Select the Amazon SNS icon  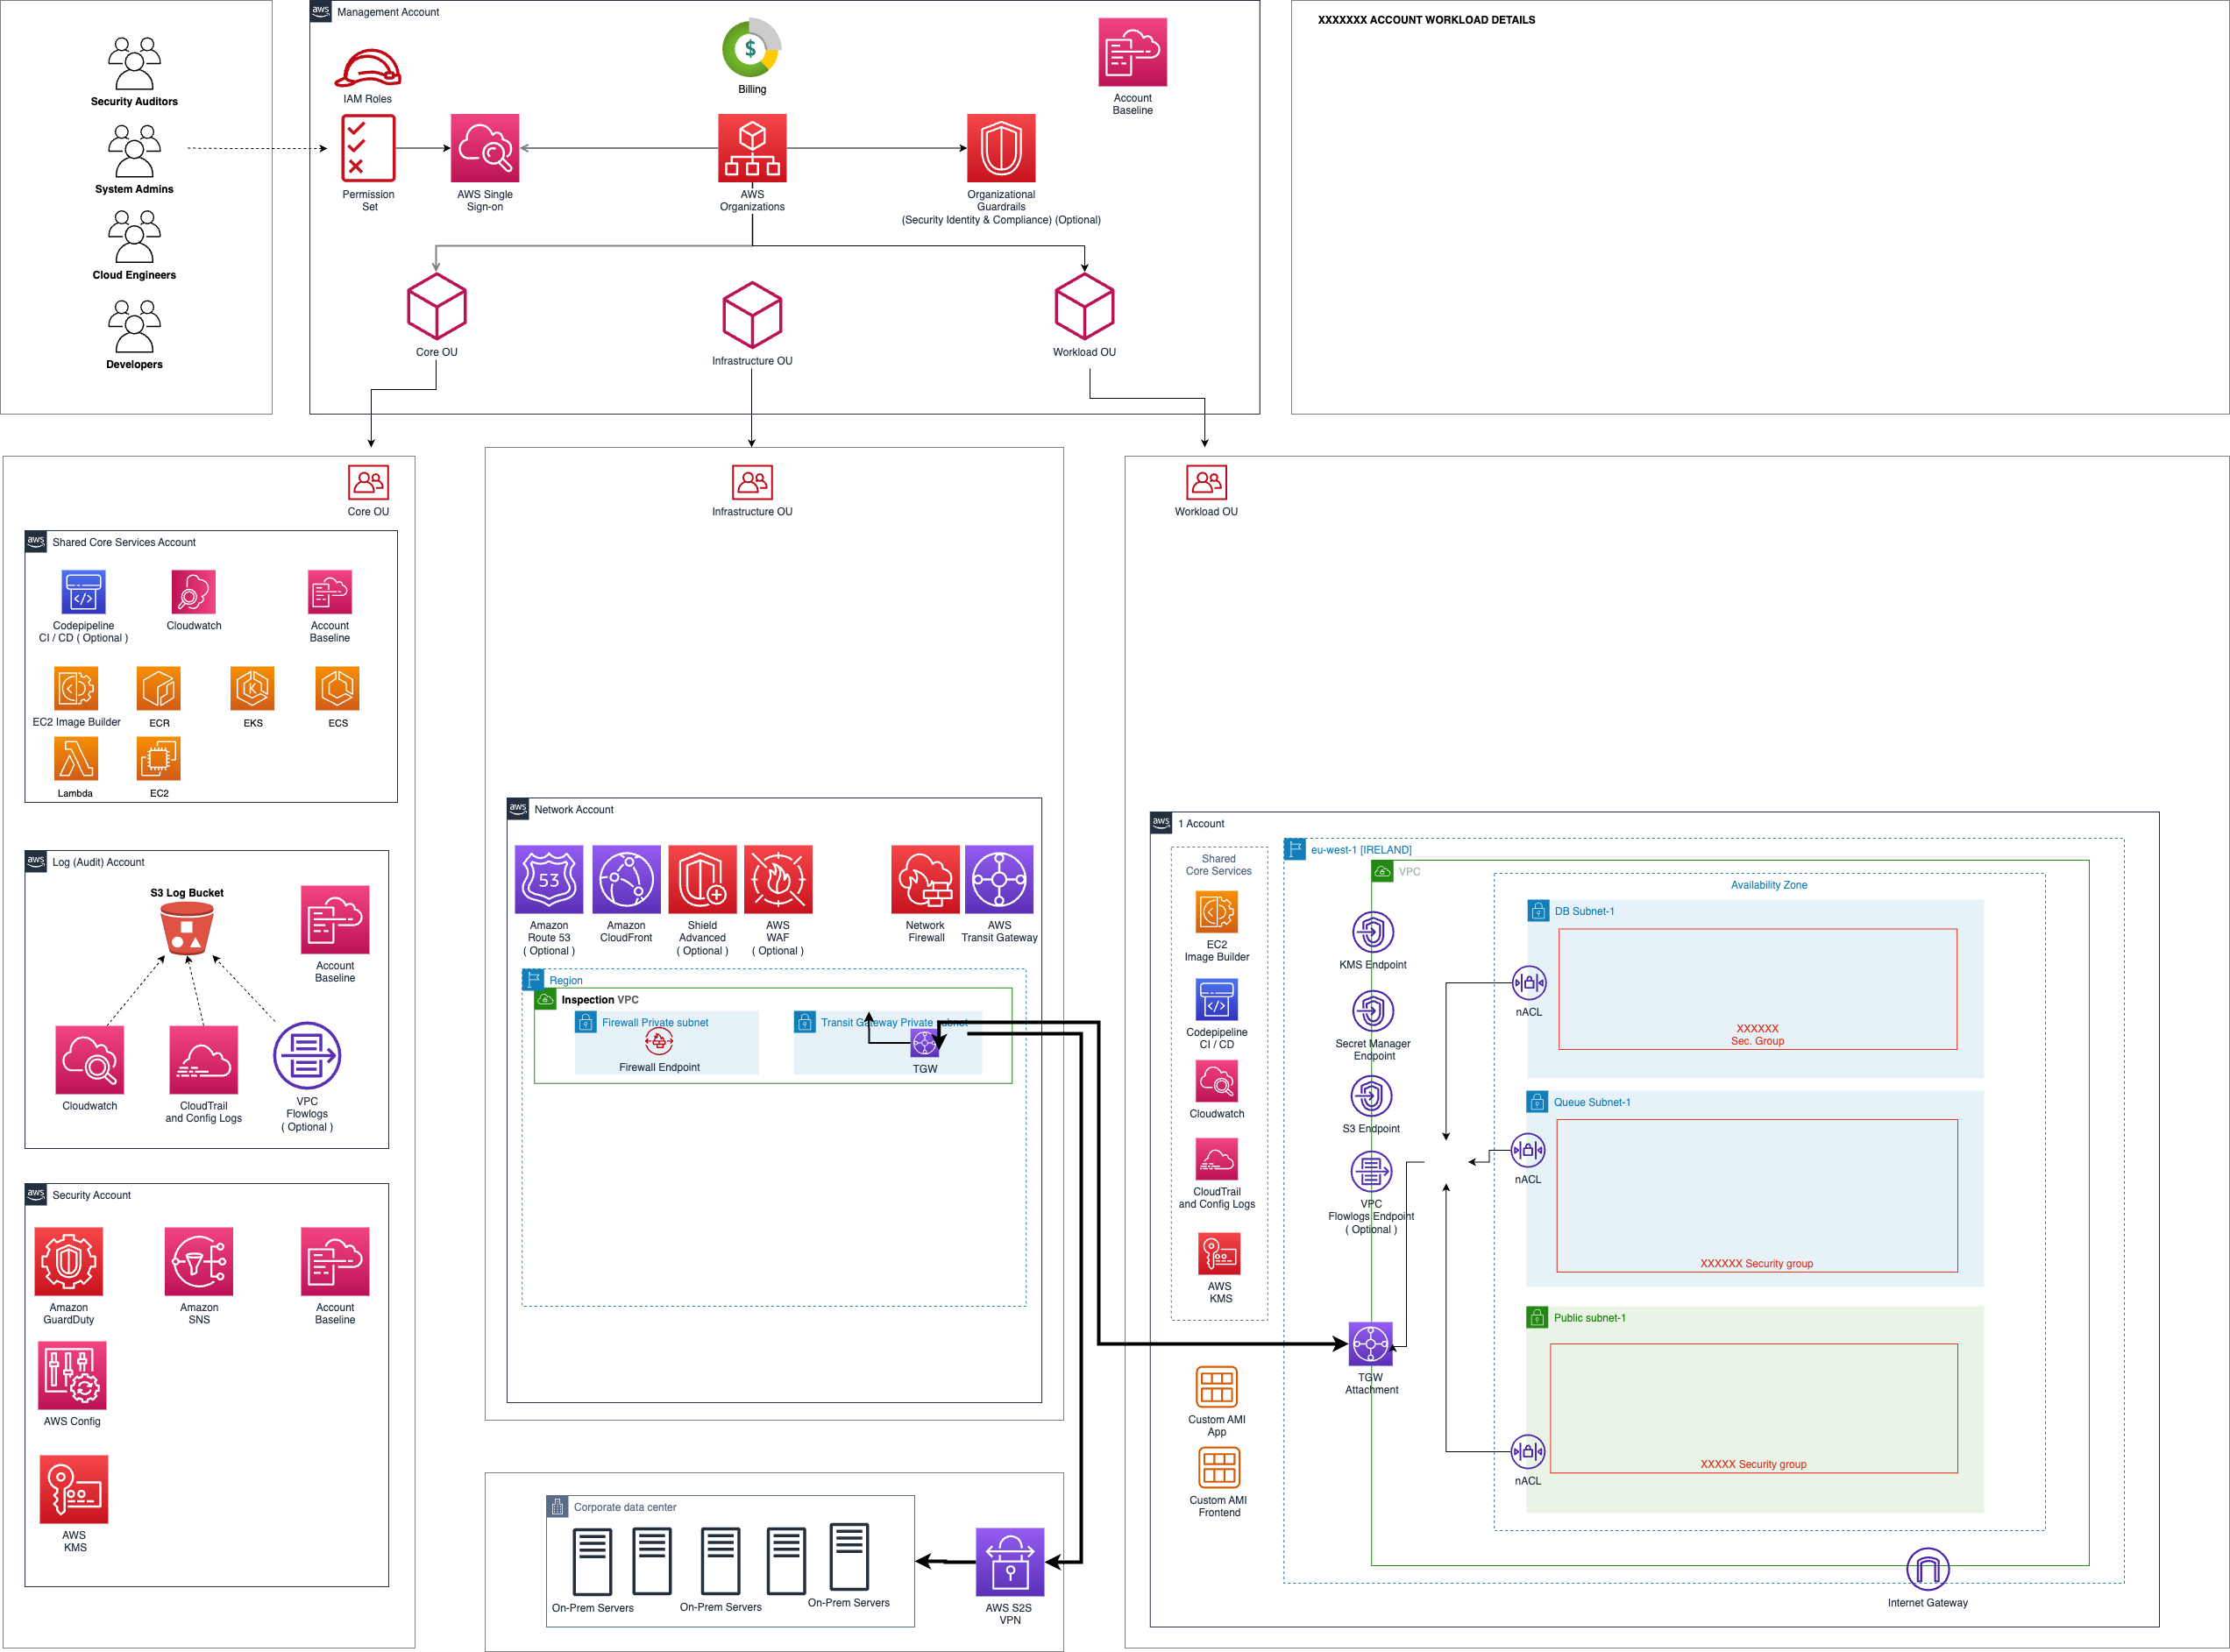tap(199, 1261)
